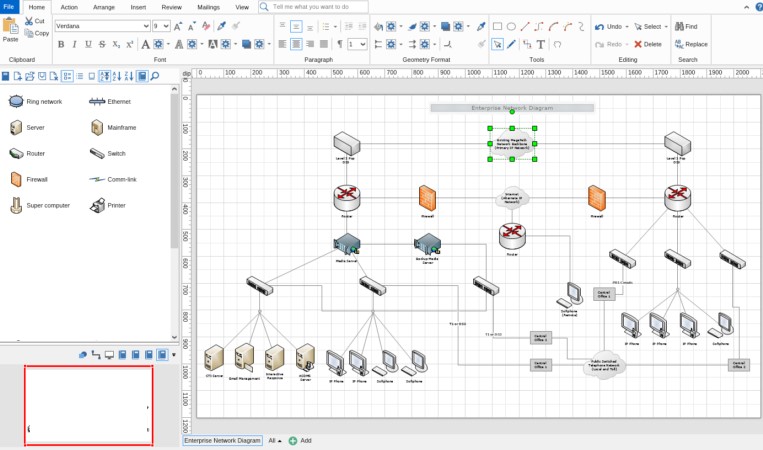763x450 pixels.
Task: Apply Subscript formatting
Action: pos(116,44)
